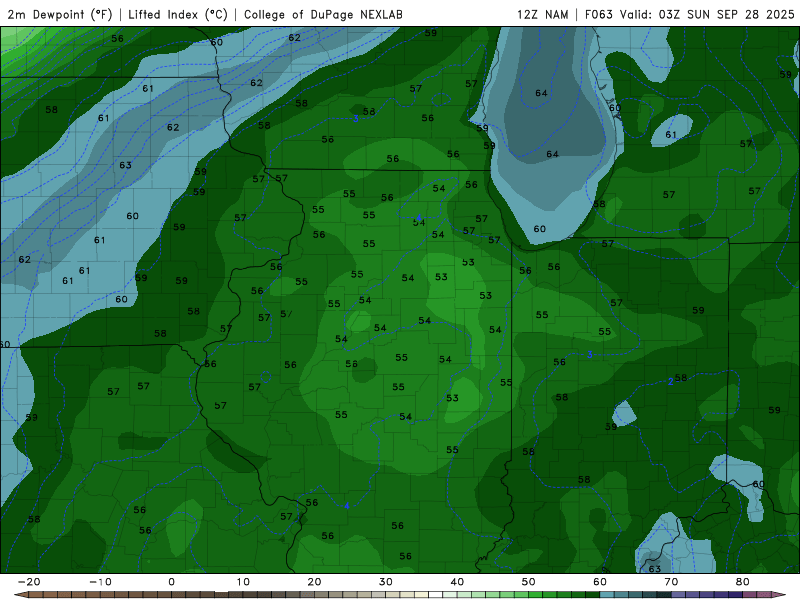The height and width of the screenshot is (600, 800).
Task: Click the 20 label on the color scale
Action: click(314, 582)
